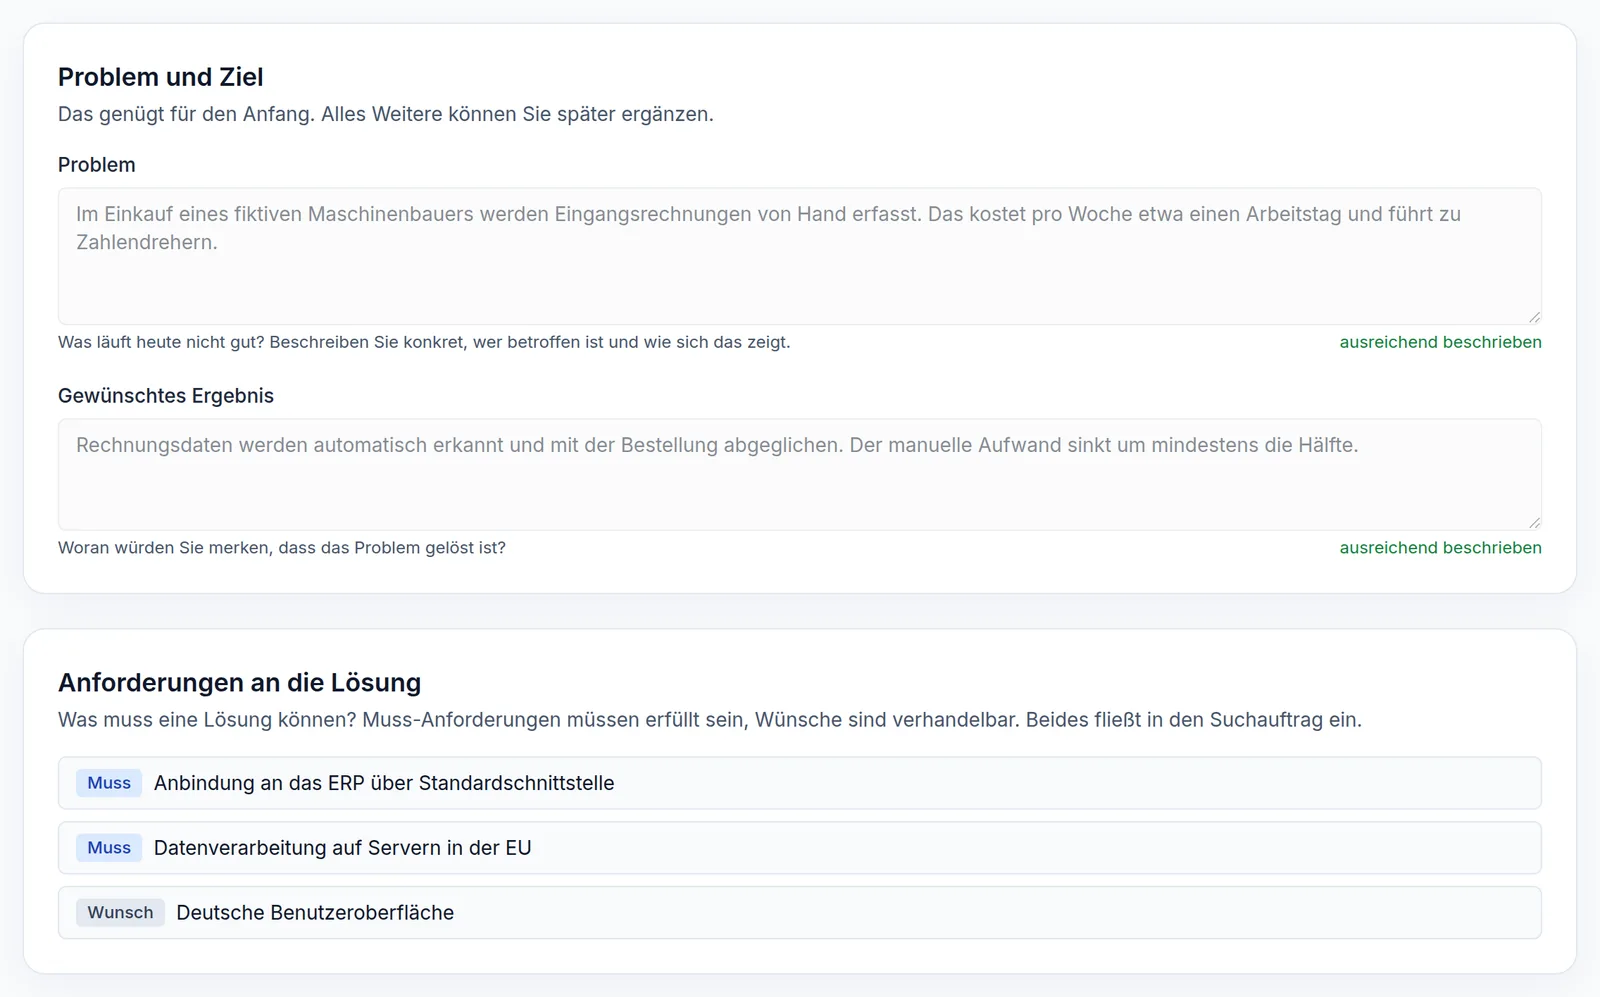Select the 'Deutsche Benutzeroberfläche' requirement text
The height and width of the screenshot is (997, 1600).
pyautogui.click(x=315, y=913)
